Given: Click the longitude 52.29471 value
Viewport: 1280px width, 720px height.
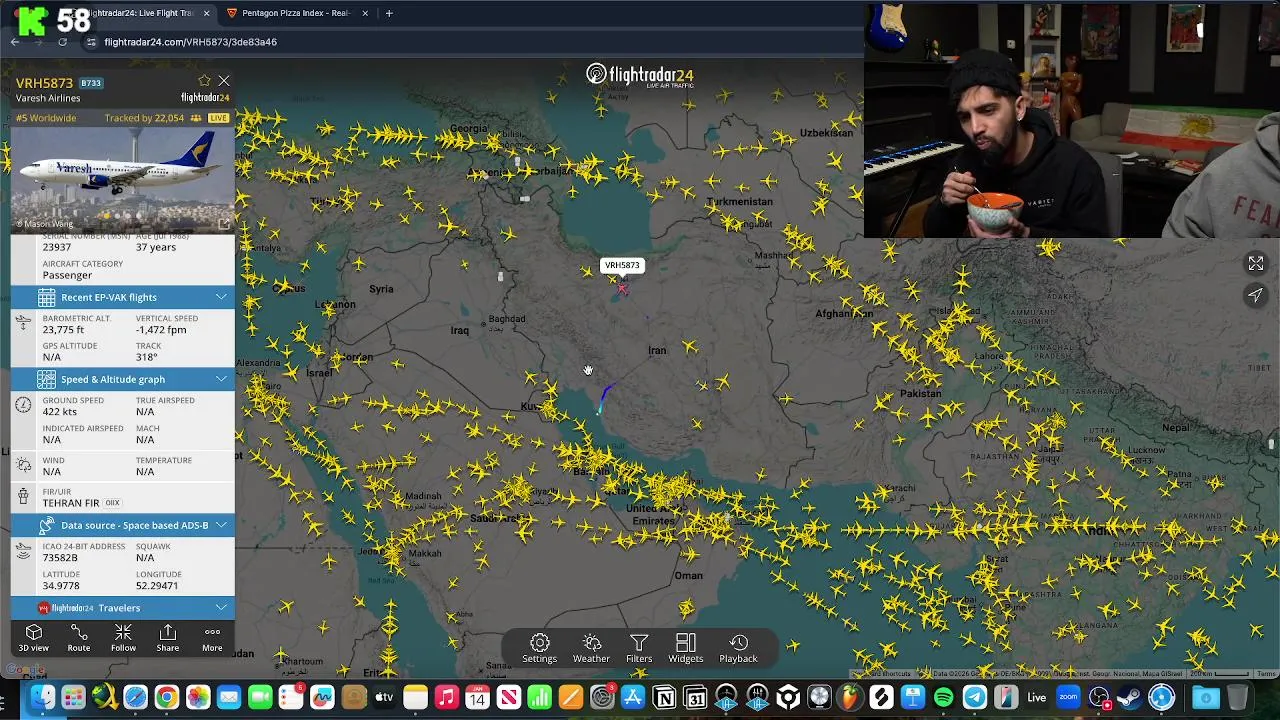Looking at the screenshot, I should pos(157,586).
